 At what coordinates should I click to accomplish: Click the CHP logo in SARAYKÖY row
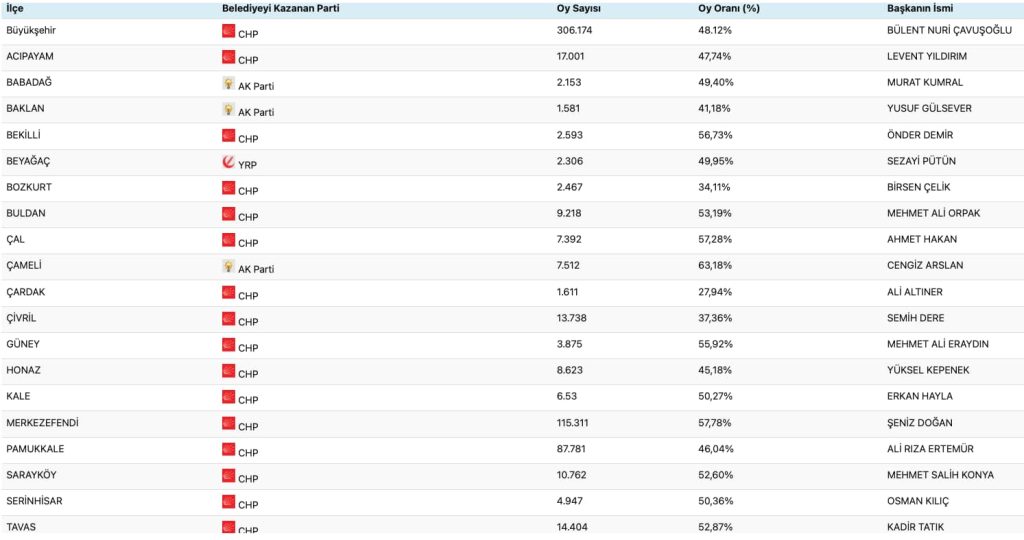228,476
